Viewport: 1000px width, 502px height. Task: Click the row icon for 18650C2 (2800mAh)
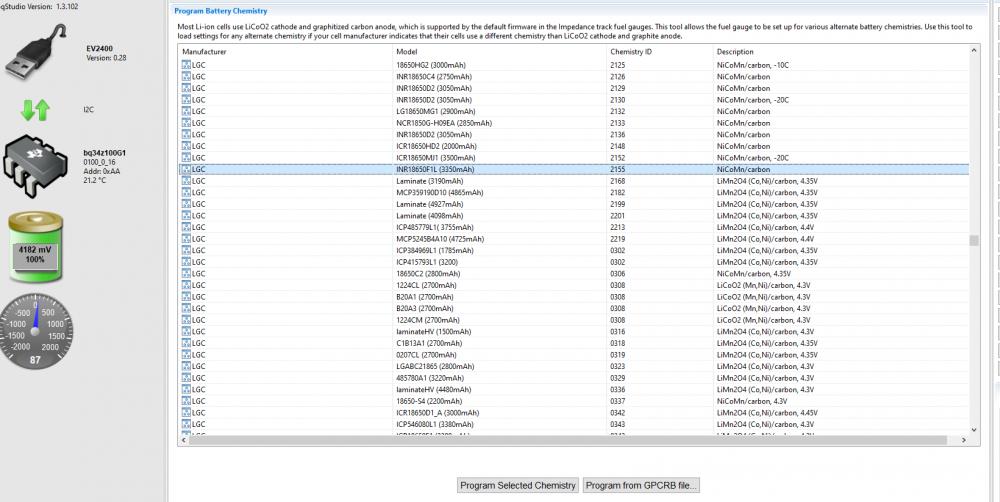(186, 274)
